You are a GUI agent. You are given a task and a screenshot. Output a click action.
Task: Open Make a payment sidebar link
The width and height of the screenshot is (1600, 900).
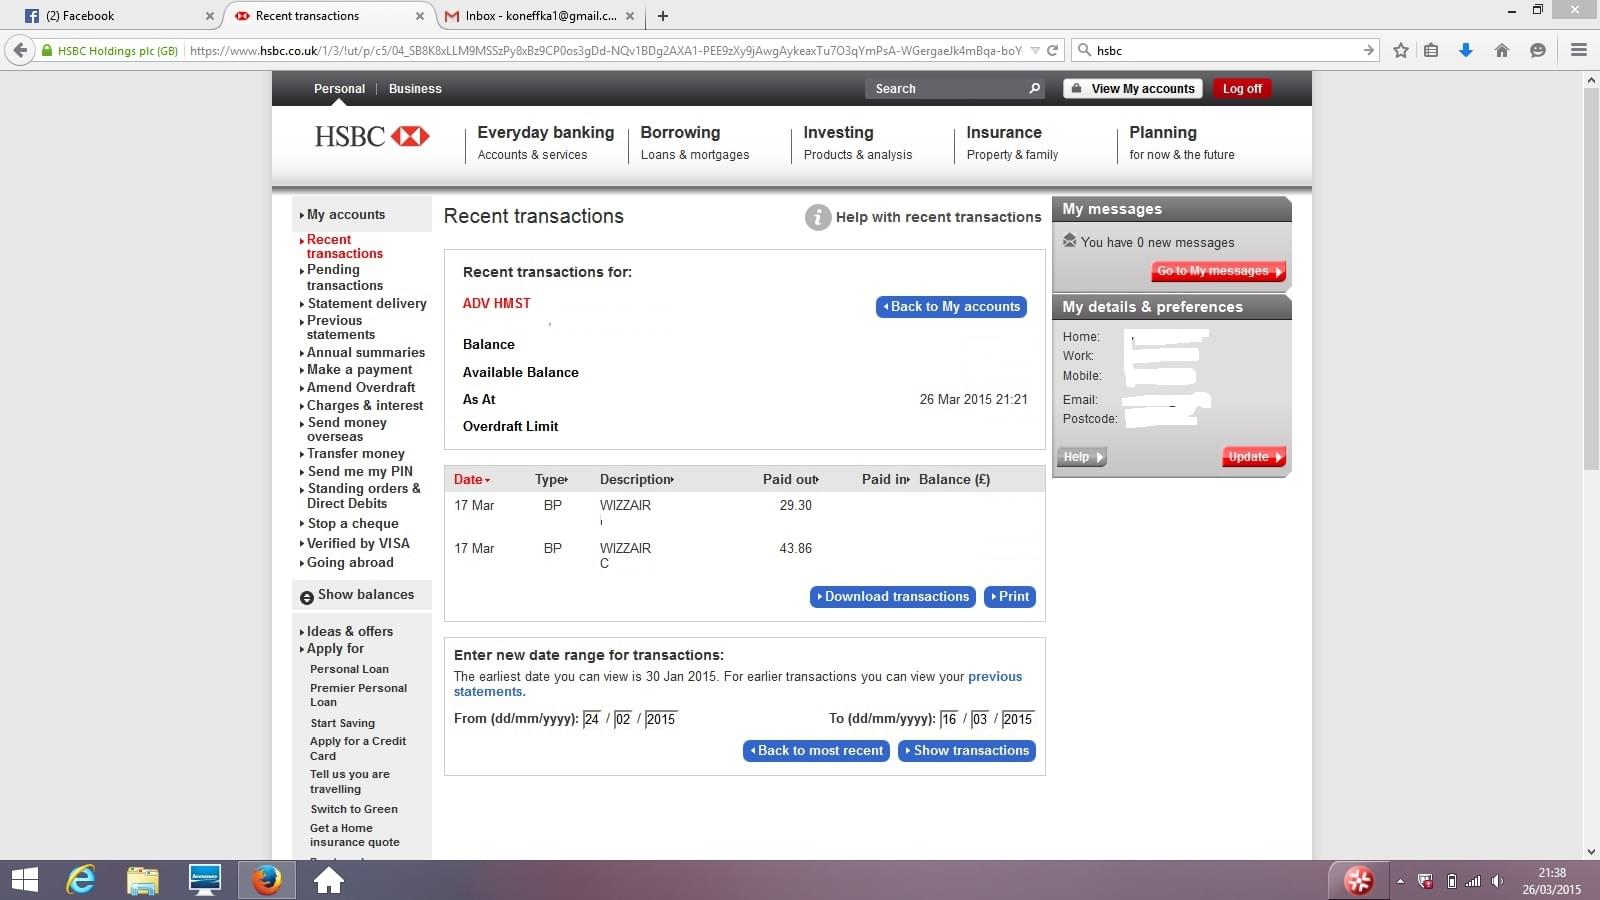[x=359, y=370]
